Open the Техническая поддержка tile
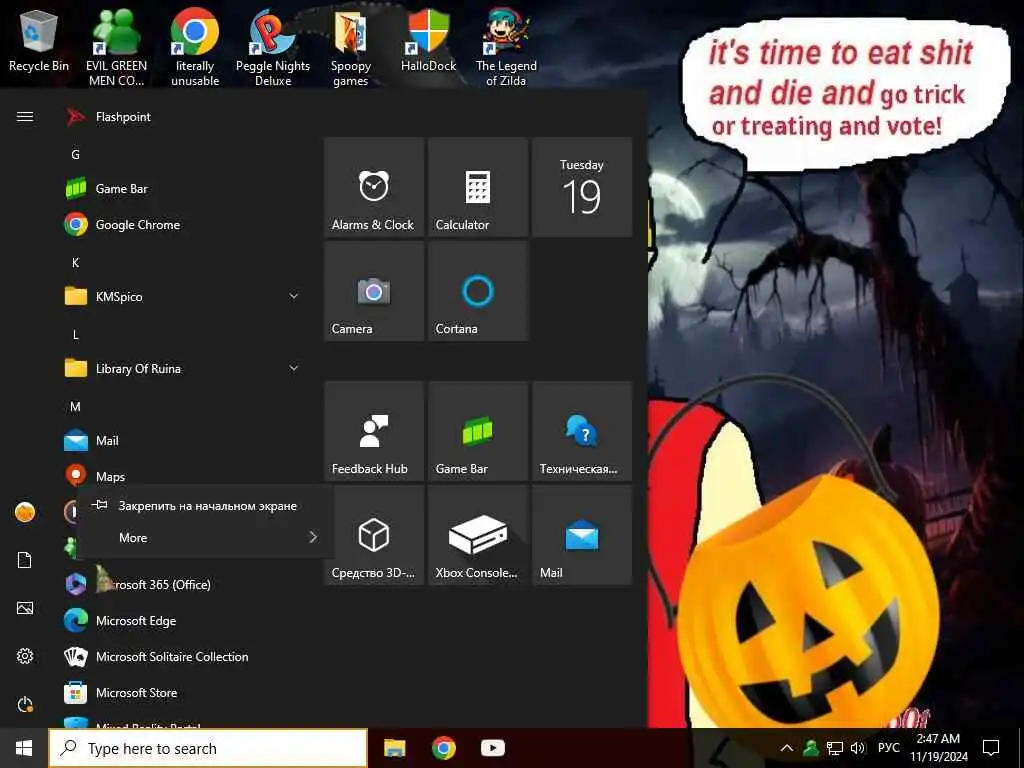Viewport: 1024px width, 768px height. coord(582,431)
